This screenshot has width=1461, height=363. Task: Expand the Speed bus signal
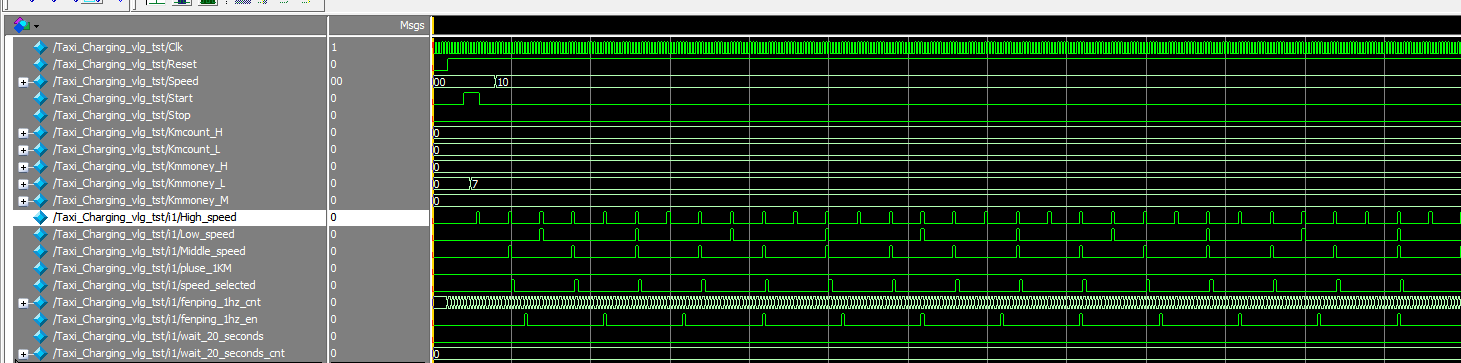(x=23, y=82)
